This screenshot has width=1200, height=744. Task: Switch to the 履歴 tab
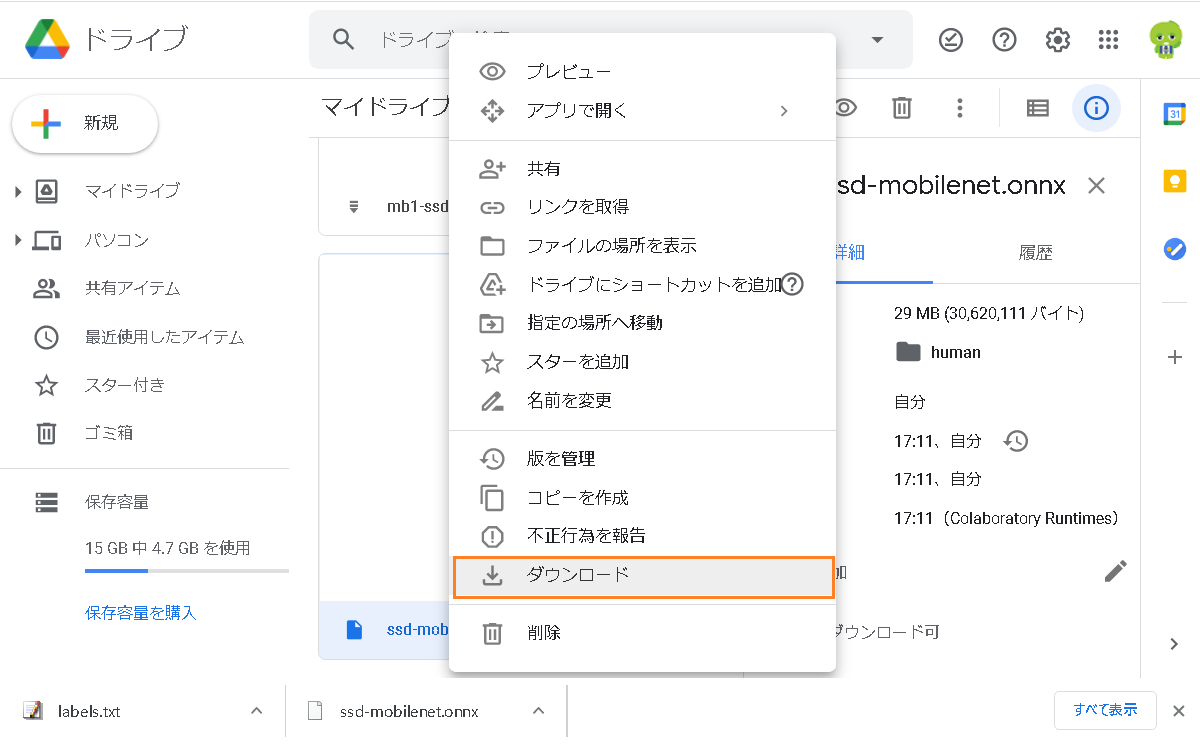1036,253
